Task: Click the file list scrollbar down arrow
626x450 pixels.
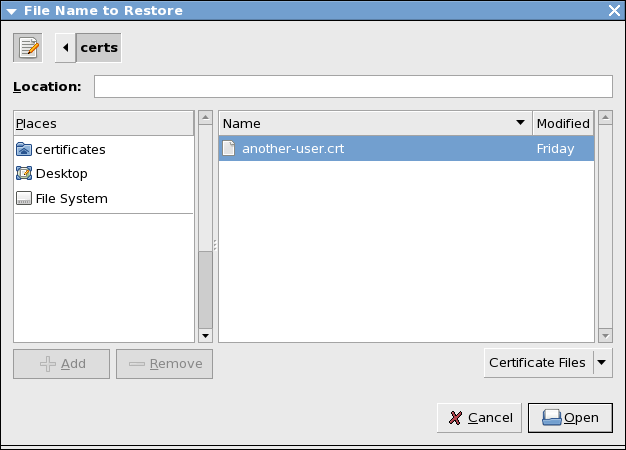Action: click(606, 336)
